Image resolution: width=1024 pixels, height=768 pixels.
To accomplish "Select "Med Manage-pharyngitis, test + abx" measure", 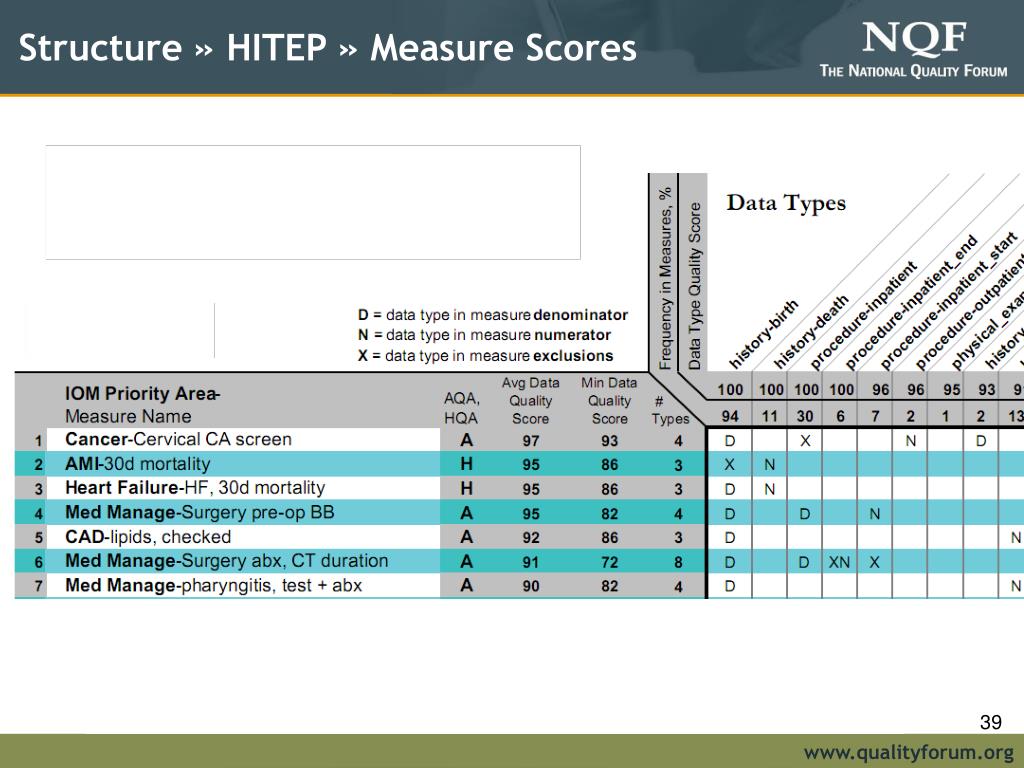I will point(214,585).
